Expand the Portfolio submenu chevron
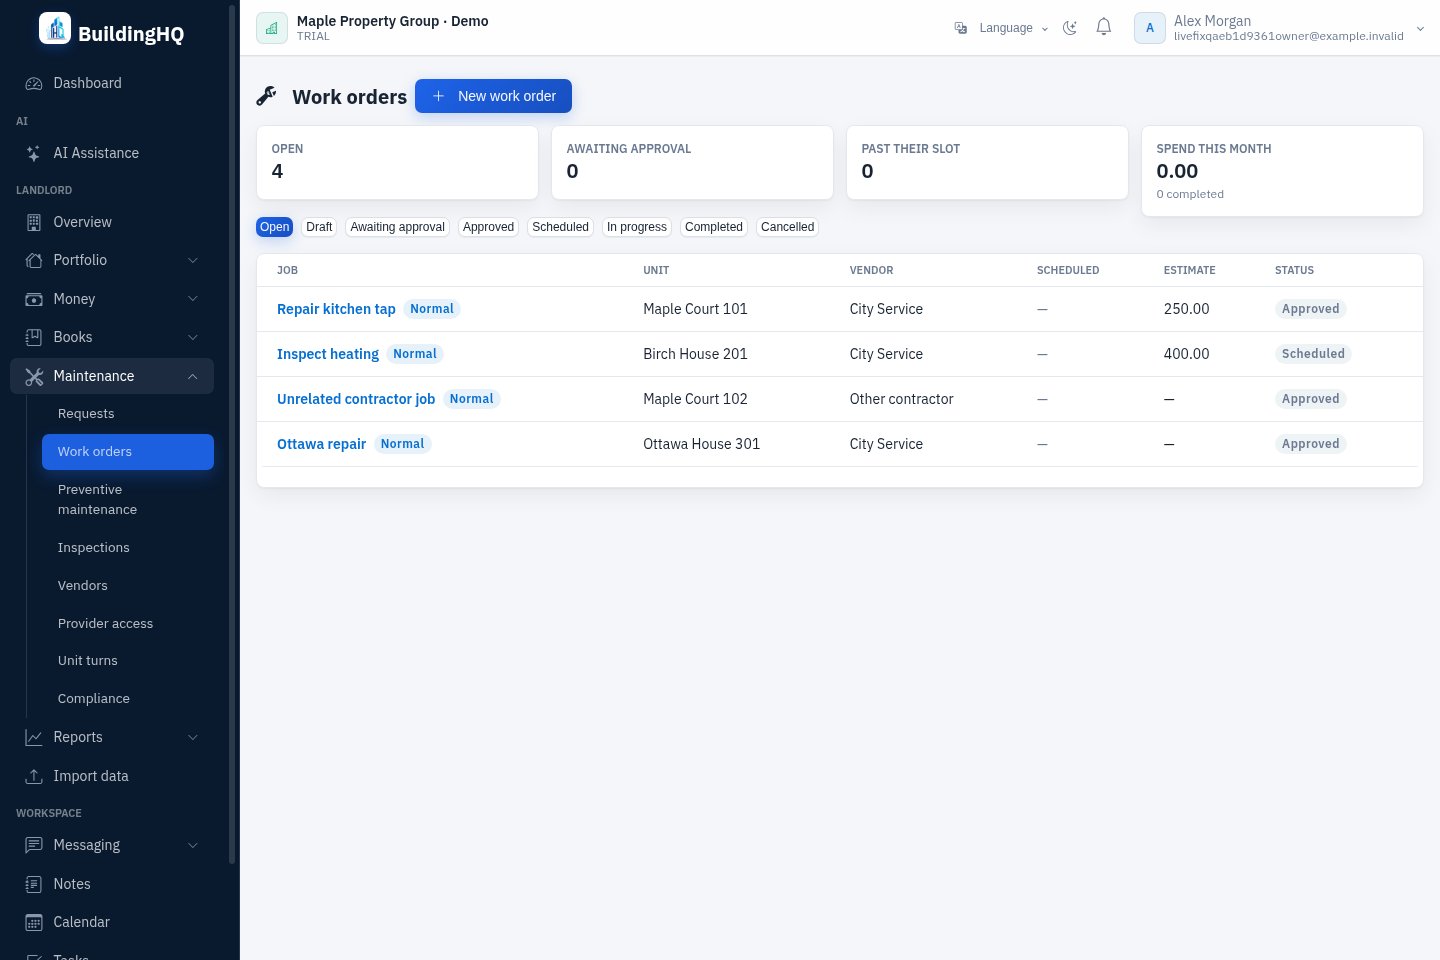This screenshot has width=1440, height=960. tap(193, 260)
